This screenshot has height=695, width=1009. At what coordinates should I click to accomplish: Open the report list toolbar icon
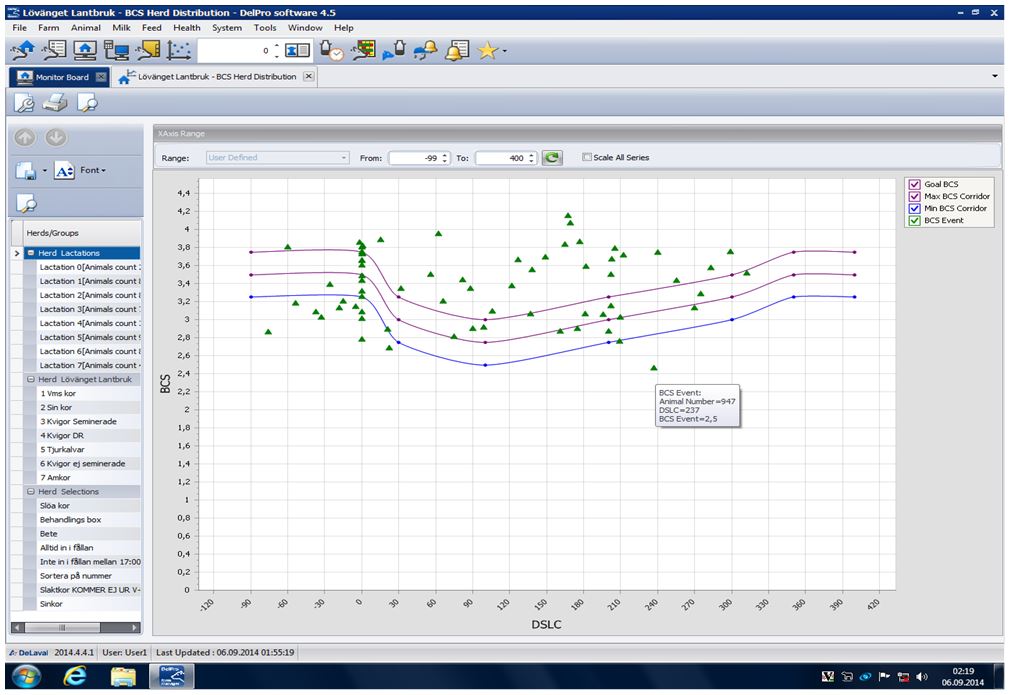(x=55, y=50)
